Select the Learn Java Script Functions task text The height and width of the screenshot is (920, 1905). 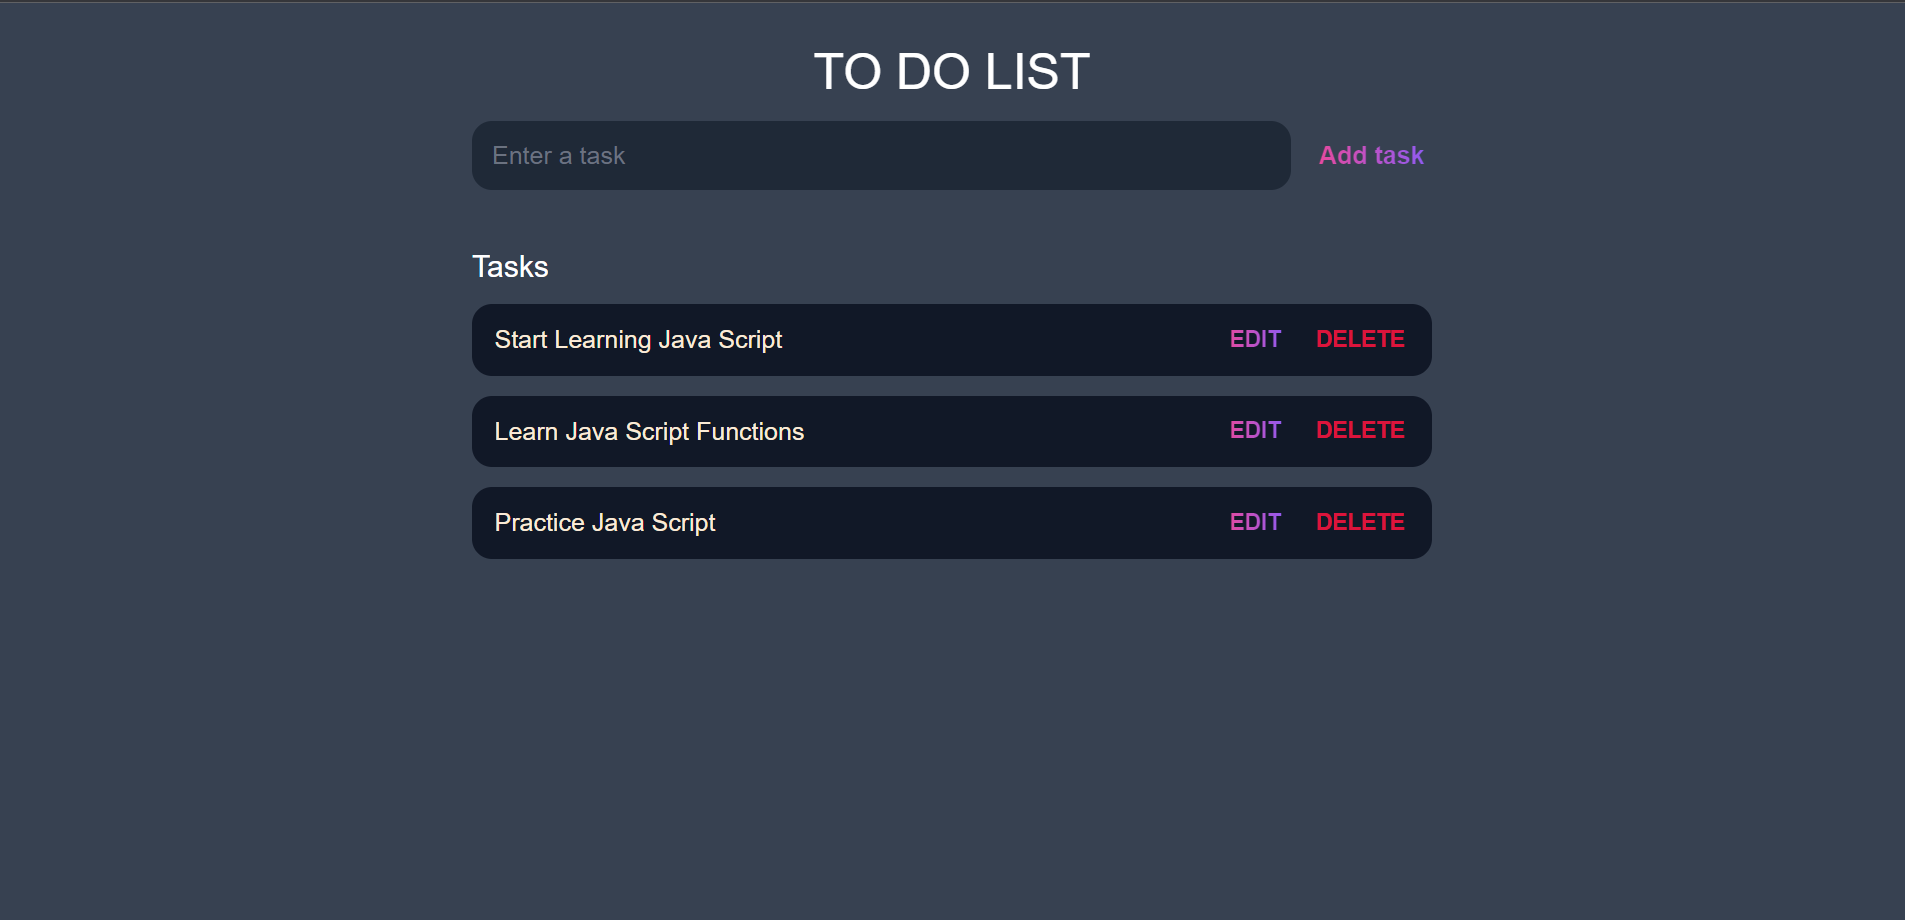649,431
